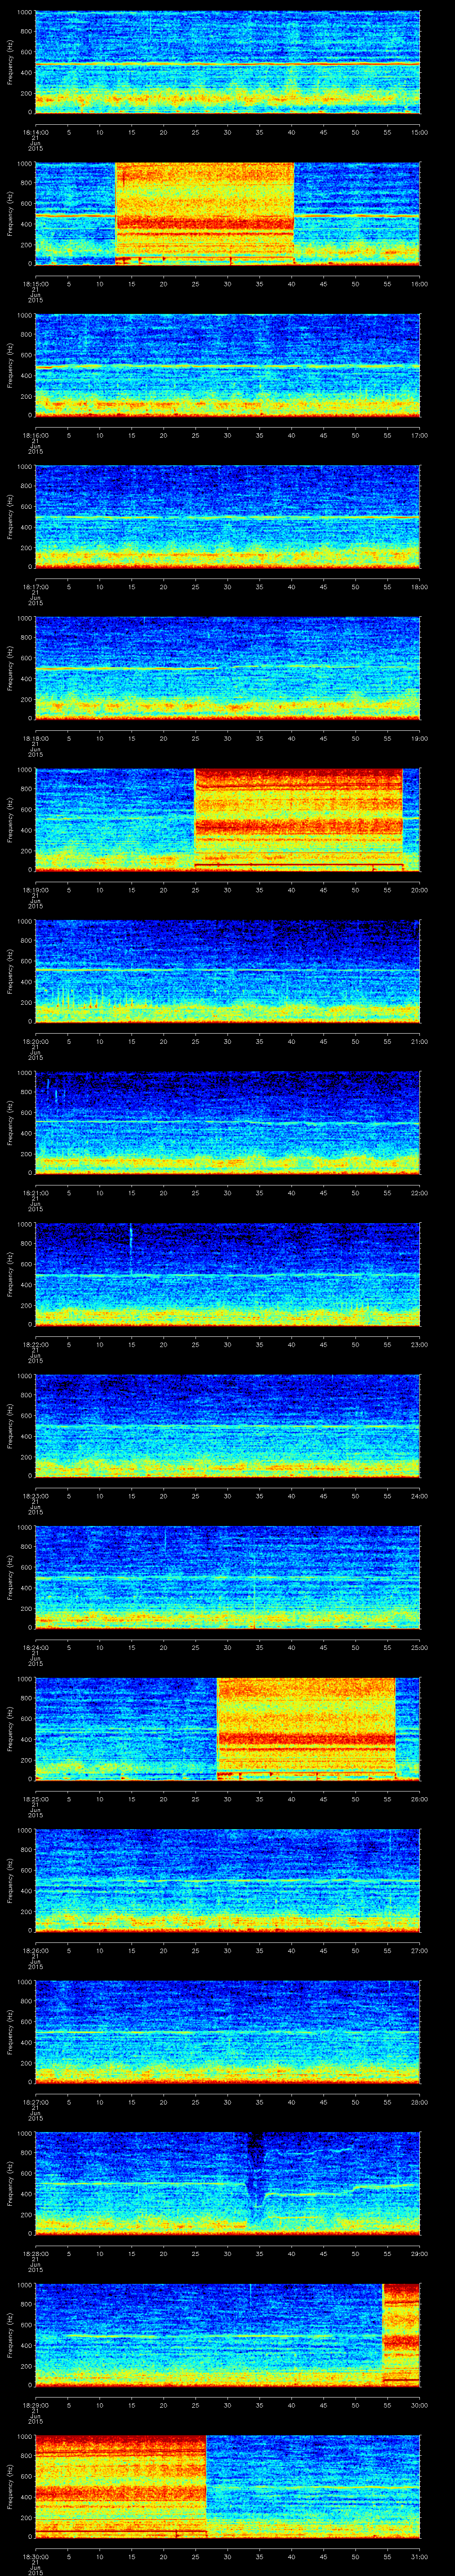Select the noise burst in the 18:15:00 spectrogram
The image size is (455, 2576).
pos(205,212)
